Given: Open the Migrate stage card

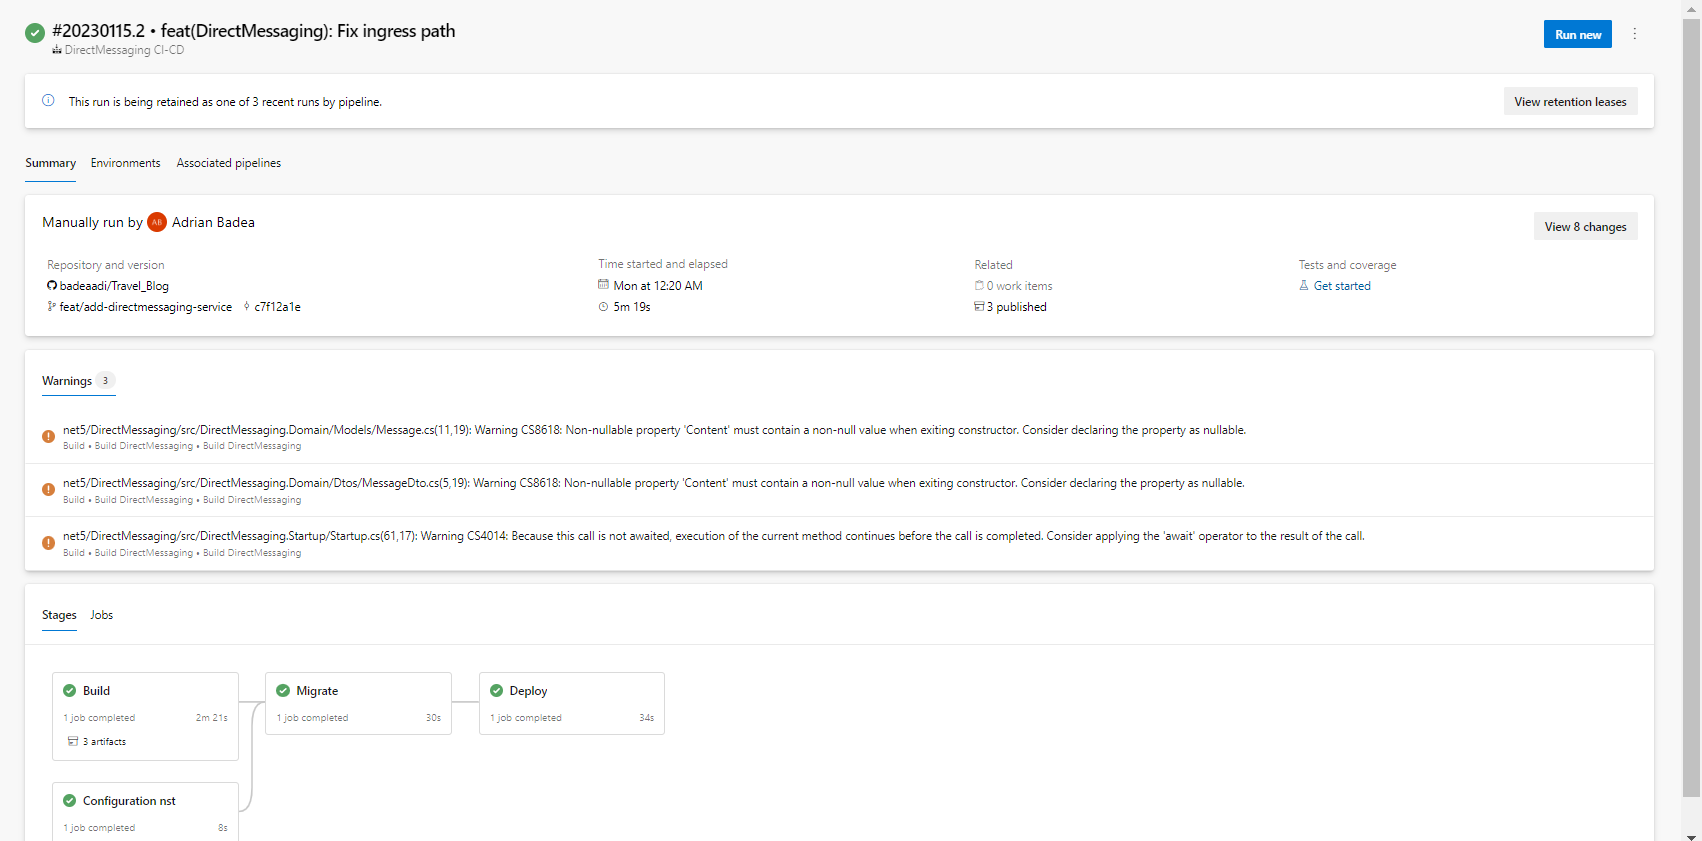Looking at the screenshot, I should 358,703.
